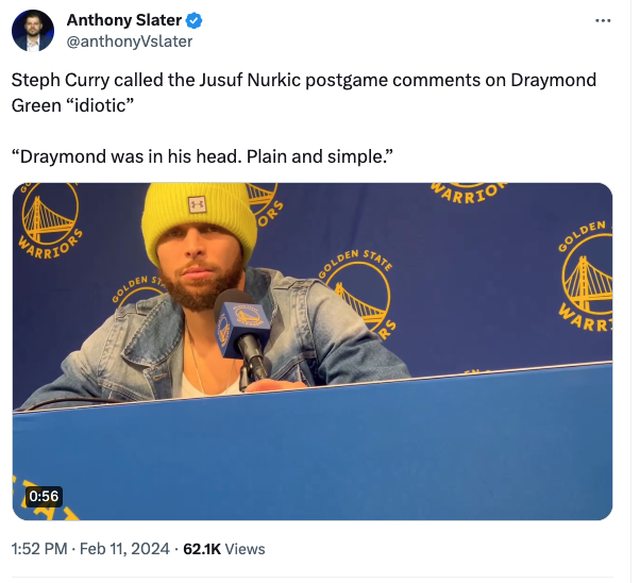Play the Steph Curry press conference video
This screenshot has height=583, width=640.
(x=312, y=351)
